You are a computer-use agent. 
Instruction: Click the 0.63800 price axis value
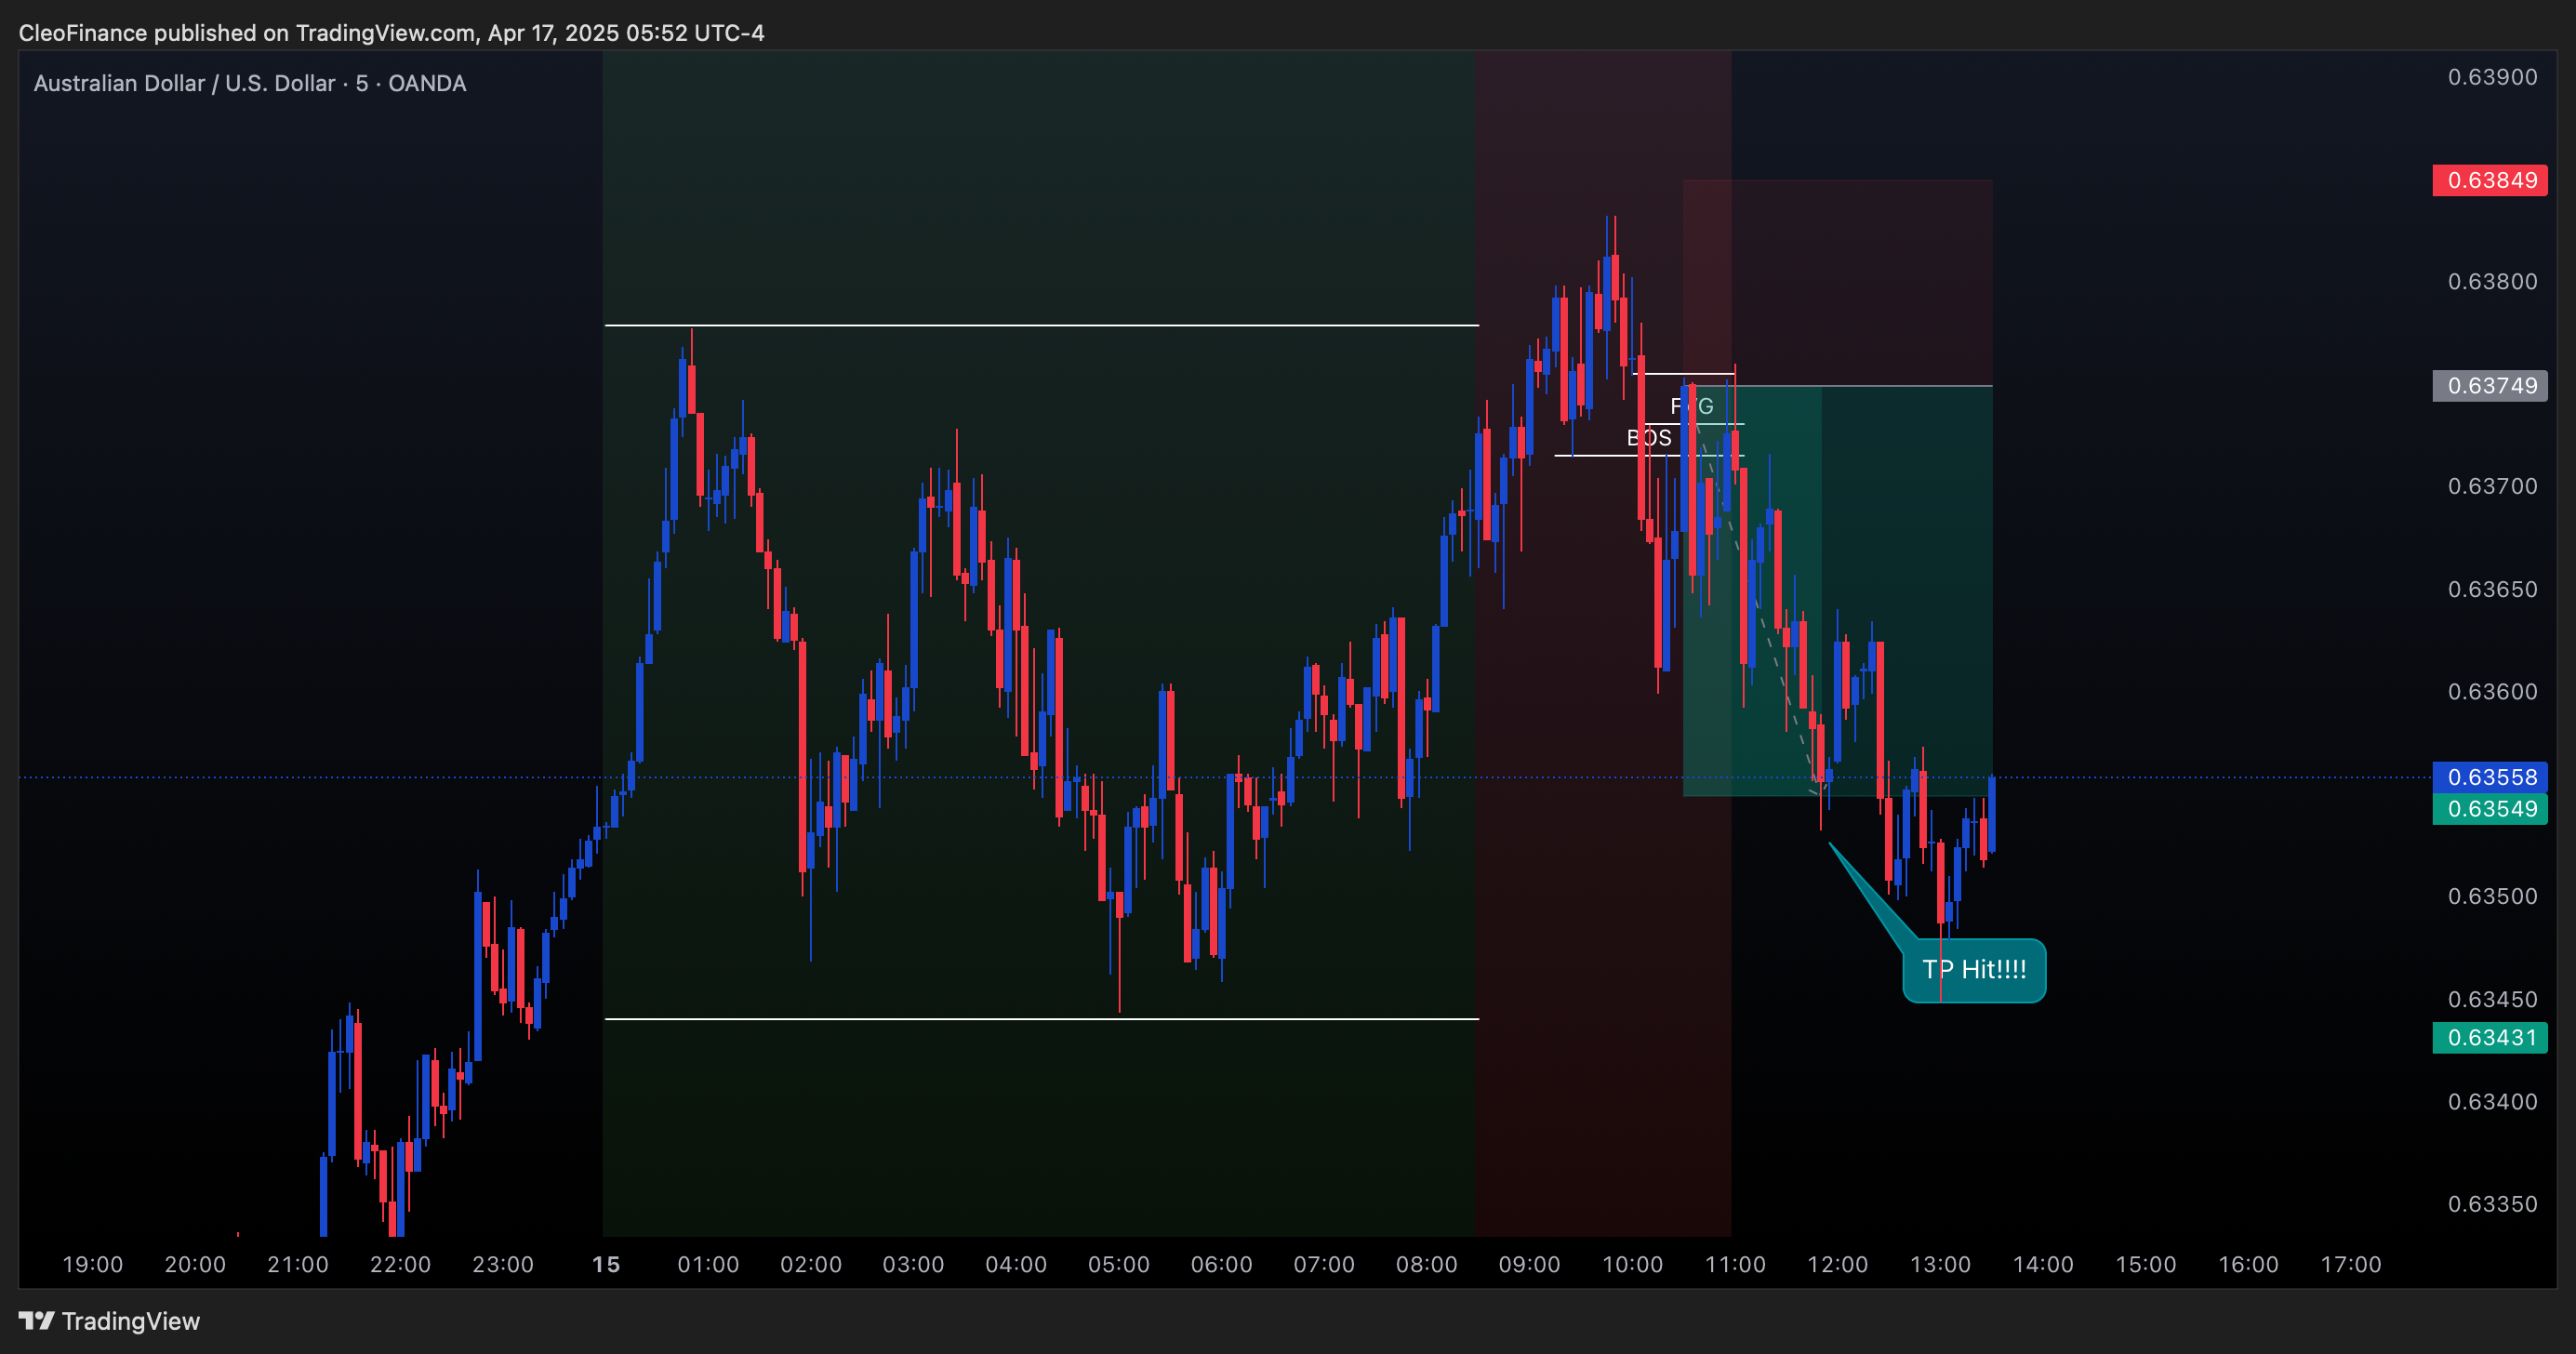2492,281
